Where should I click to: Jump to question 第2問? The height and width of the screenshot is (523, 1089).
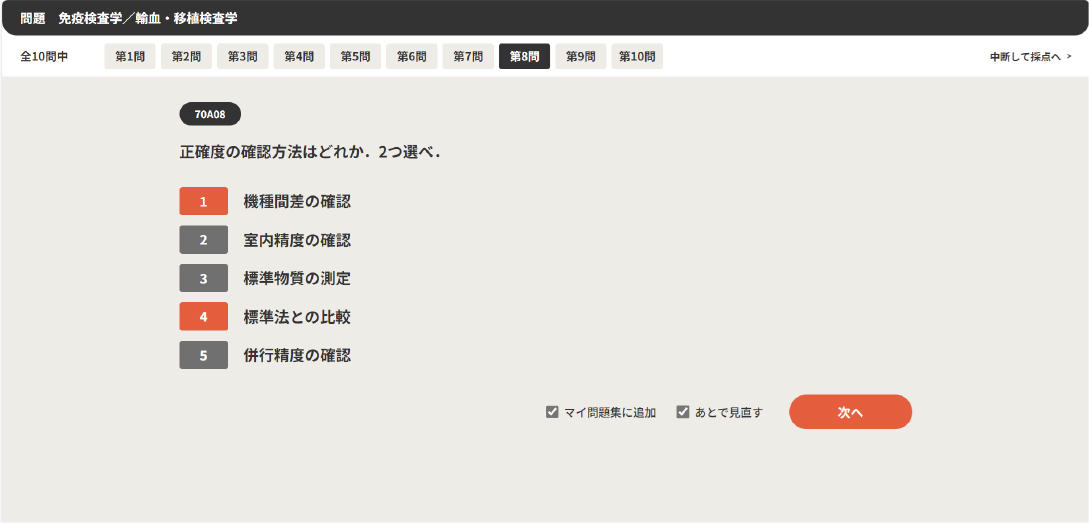point(186,57)
